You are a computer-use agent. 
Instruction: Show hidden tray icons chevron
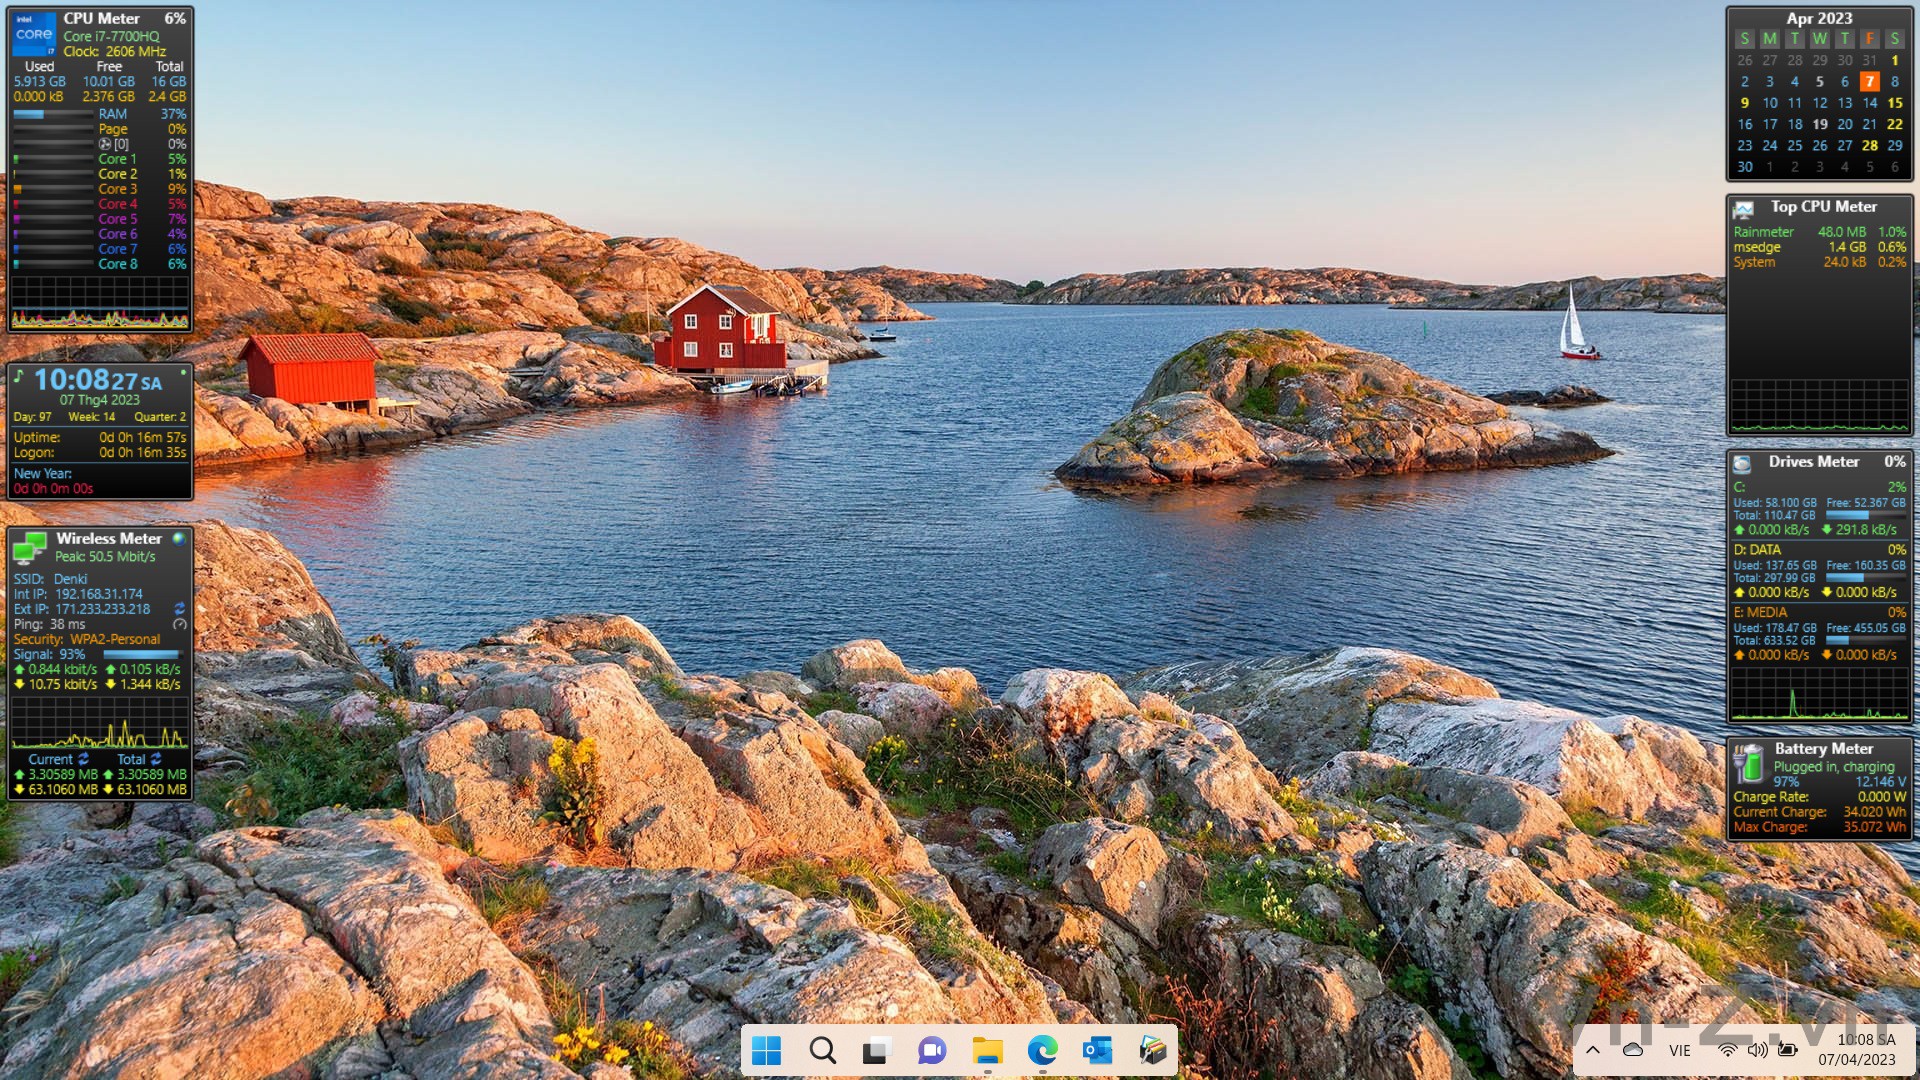(x=1592, y=1050)
